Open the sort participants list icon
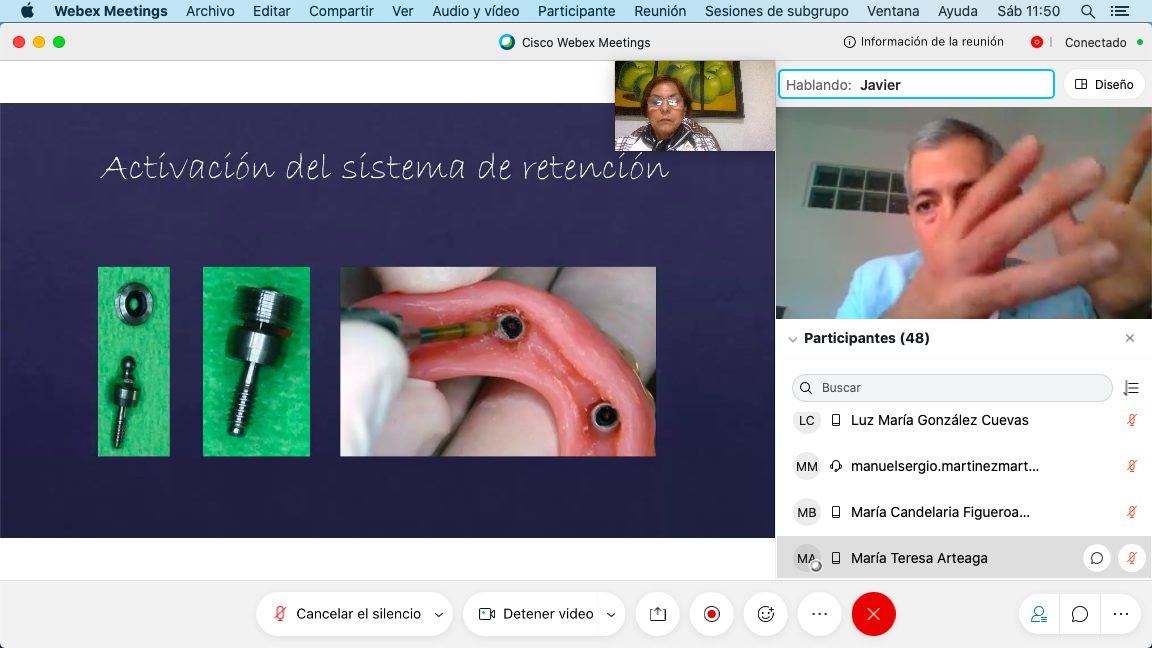 (x=1131, y=388)
